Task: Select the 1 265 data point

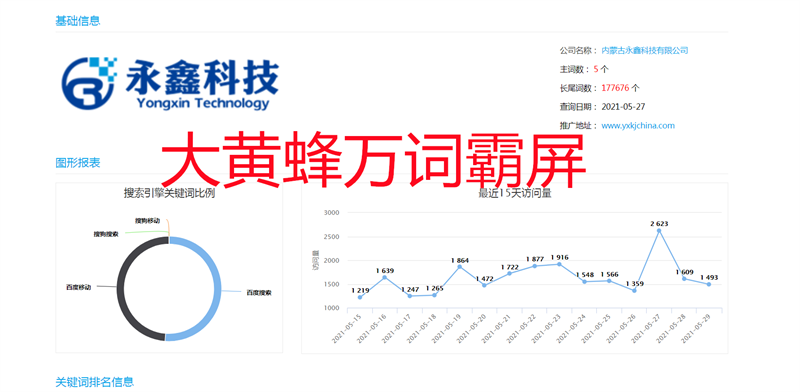Action: (x=435, y=295)
